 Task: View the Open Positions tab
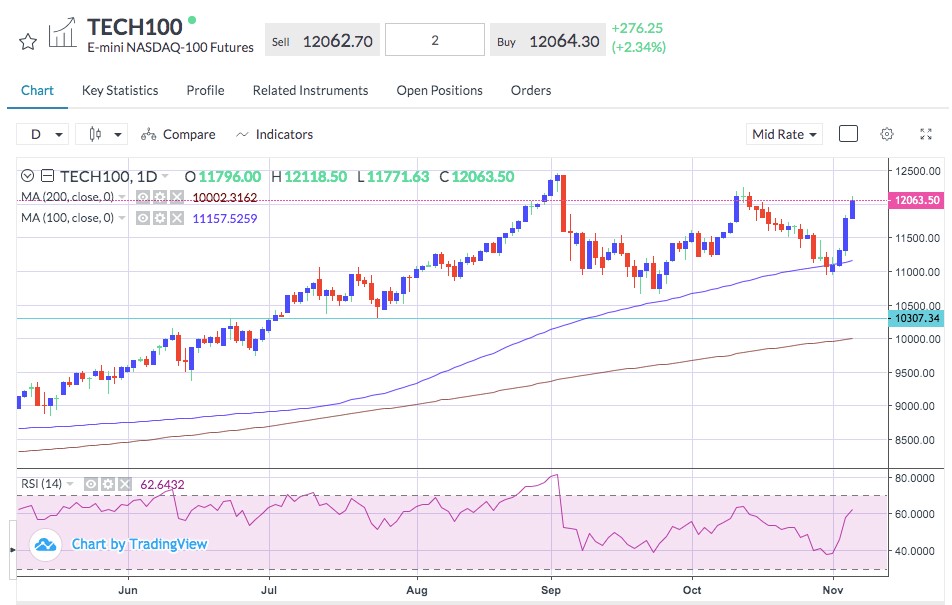(x=440, y=91)
